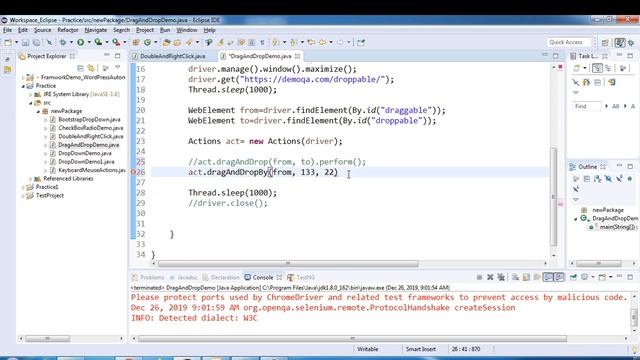Open Project Explorer View Menu triangle
Viewport: 640px width, 360px height.
118,68
